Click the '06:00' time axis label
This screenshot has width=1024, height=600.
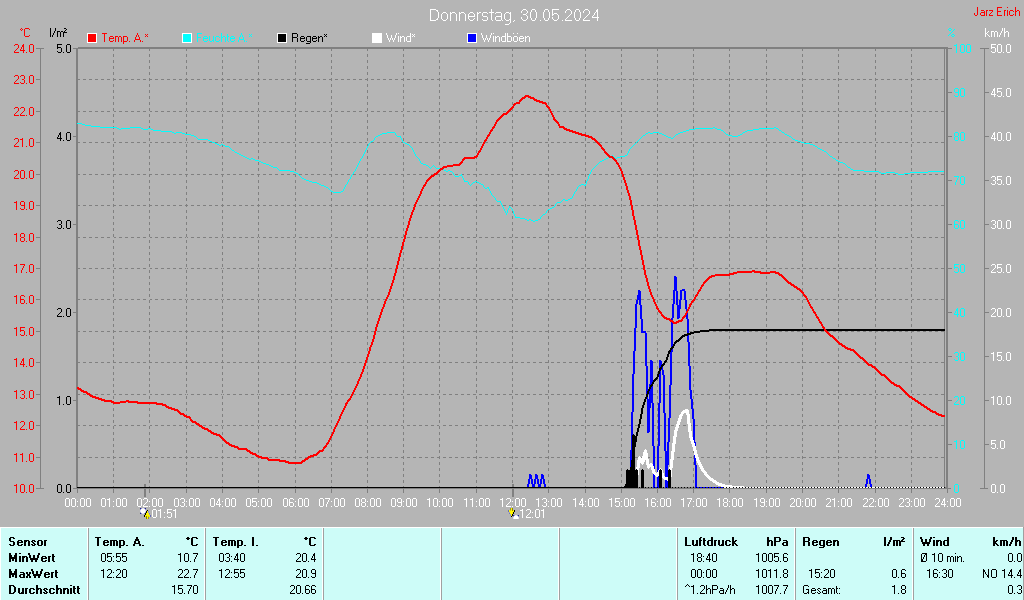[x=295, y=502]
